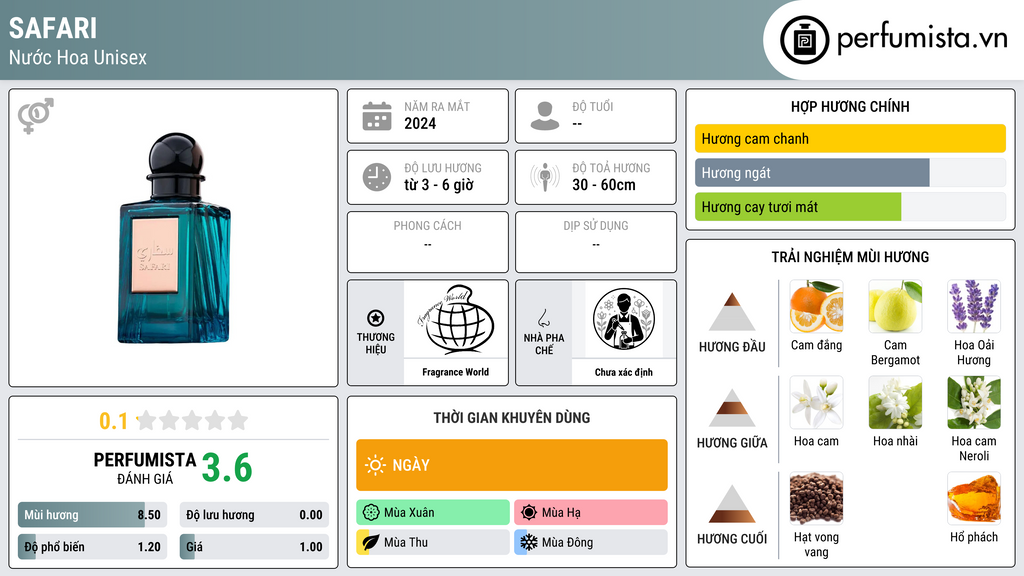Click the snowflake icon for Mùa Đông
1024x576 pixels.
[x=529, y=542]
